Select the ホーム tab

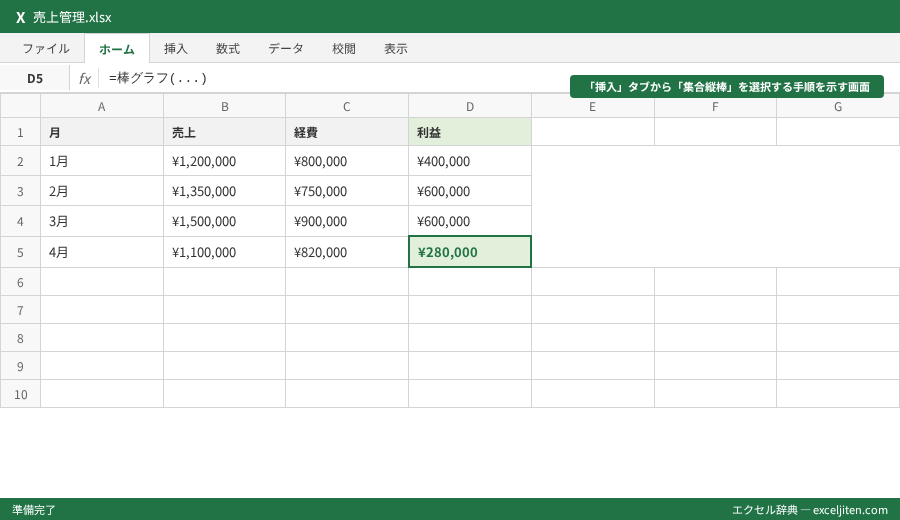click(117, 49)
